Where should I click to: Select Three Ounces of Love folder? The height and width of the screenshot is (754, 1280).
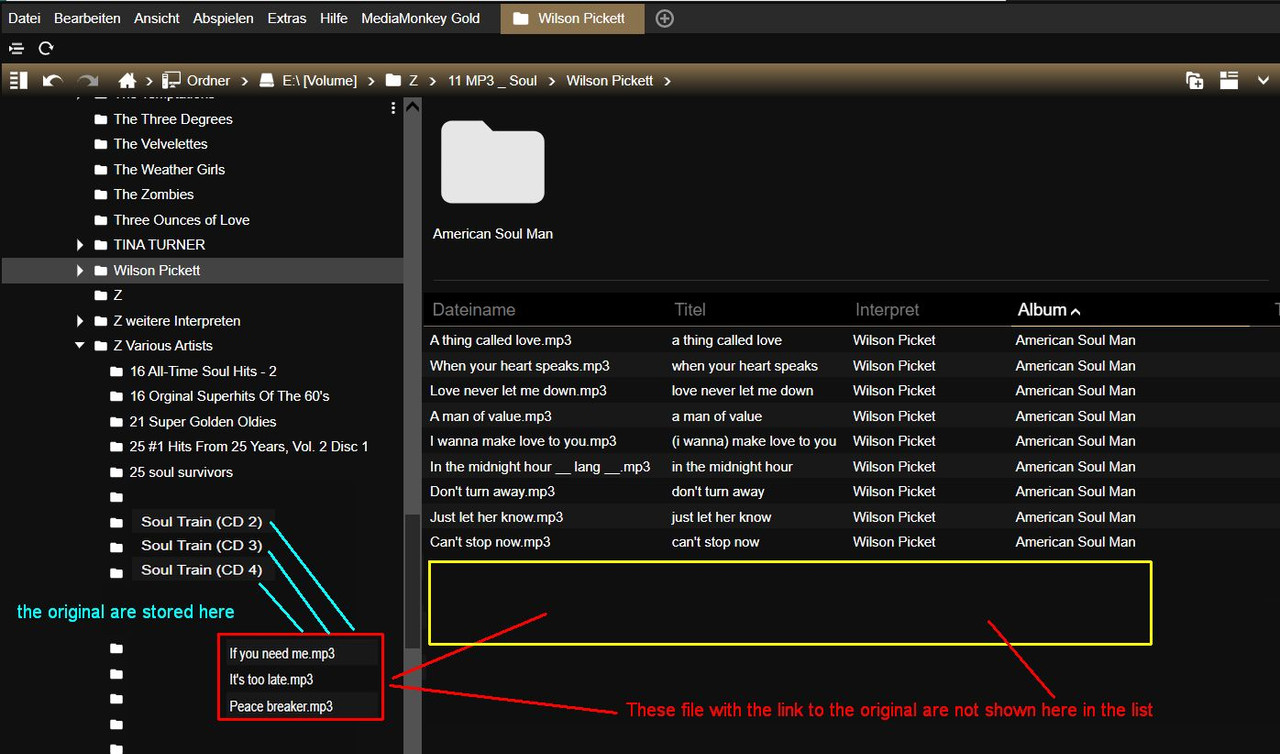(181, 220)
